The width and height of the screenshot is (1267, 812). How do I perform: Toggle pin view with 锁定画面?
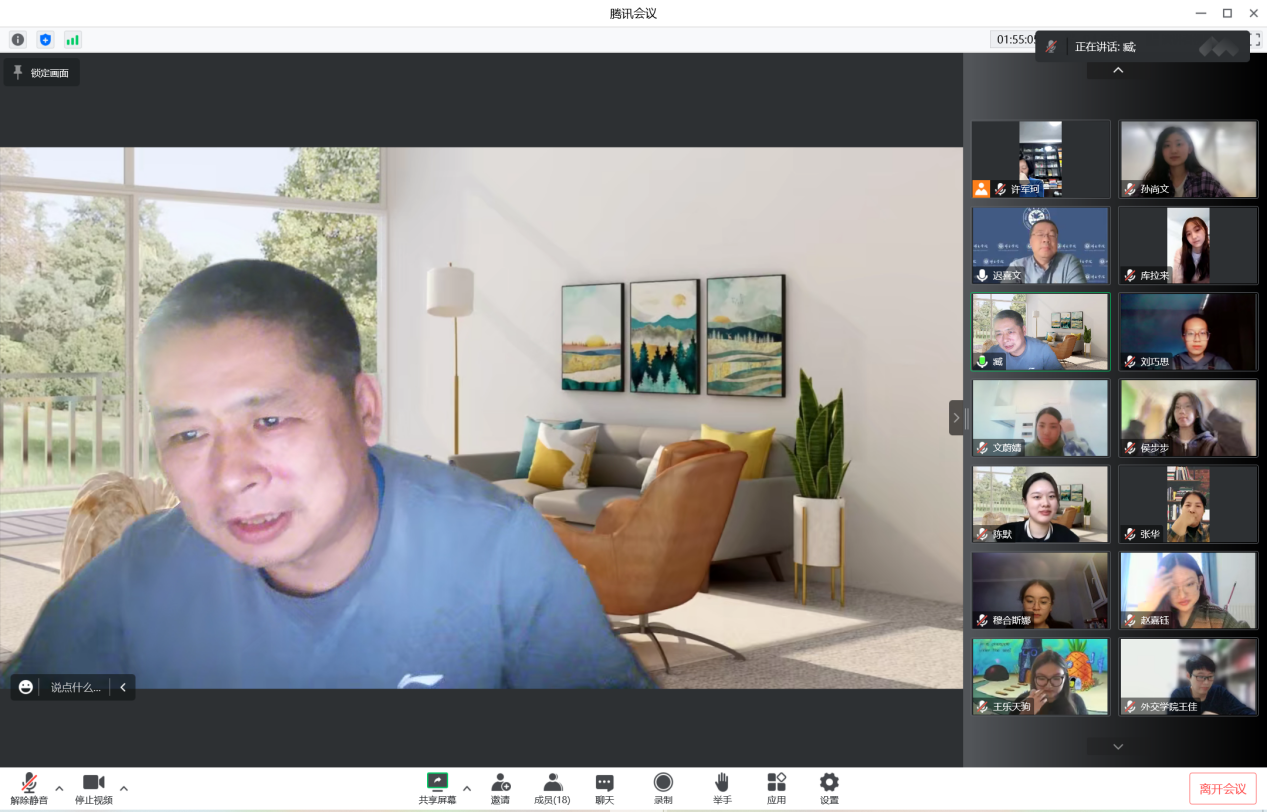click(41, 73)
